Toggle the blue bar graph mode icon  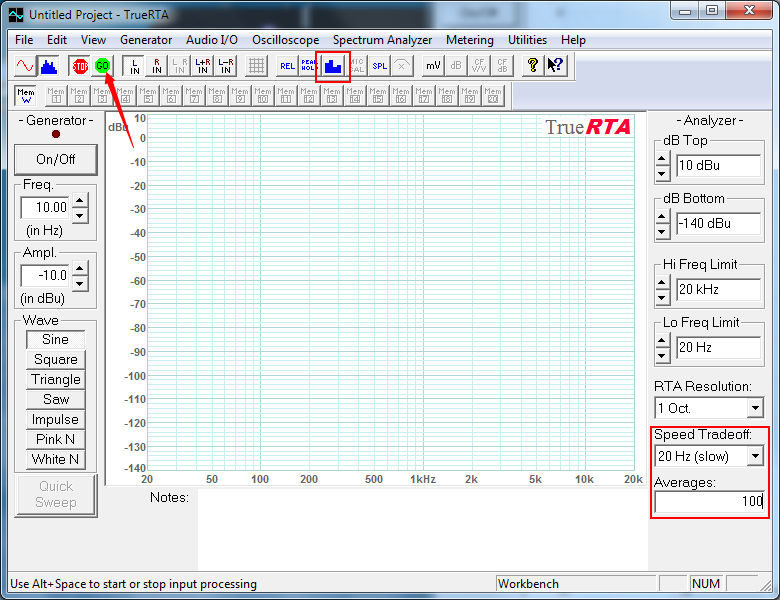333,66
